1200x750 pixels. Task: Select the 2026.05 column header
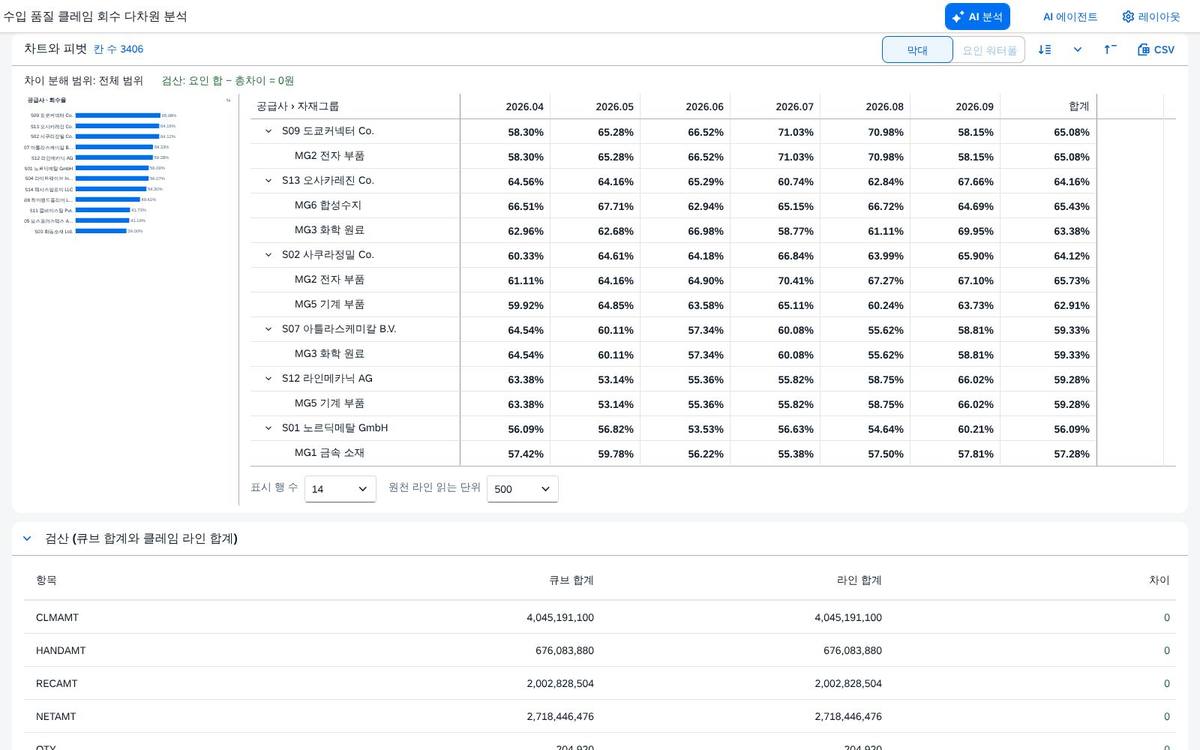point(595,106)
